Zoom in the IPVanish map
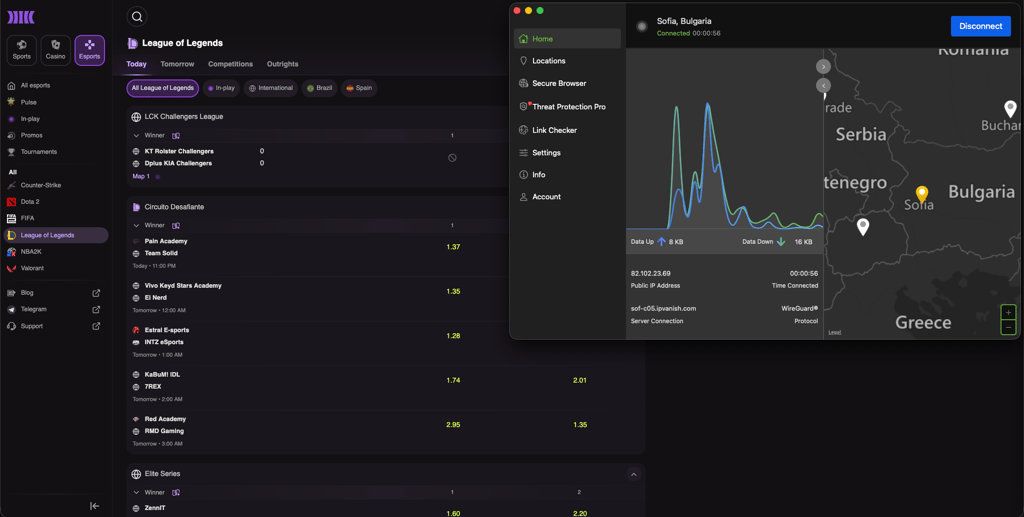1024x517 pixels. pyautogui.click(x=1008, y=313)
